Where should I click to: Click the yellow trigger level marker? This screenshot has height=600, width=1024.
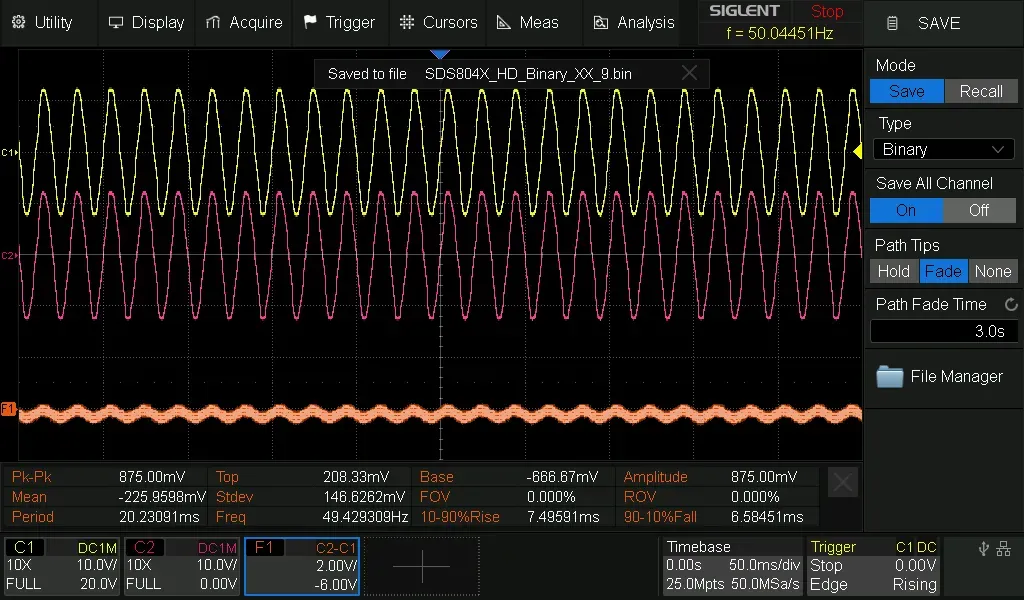point(856,151)
